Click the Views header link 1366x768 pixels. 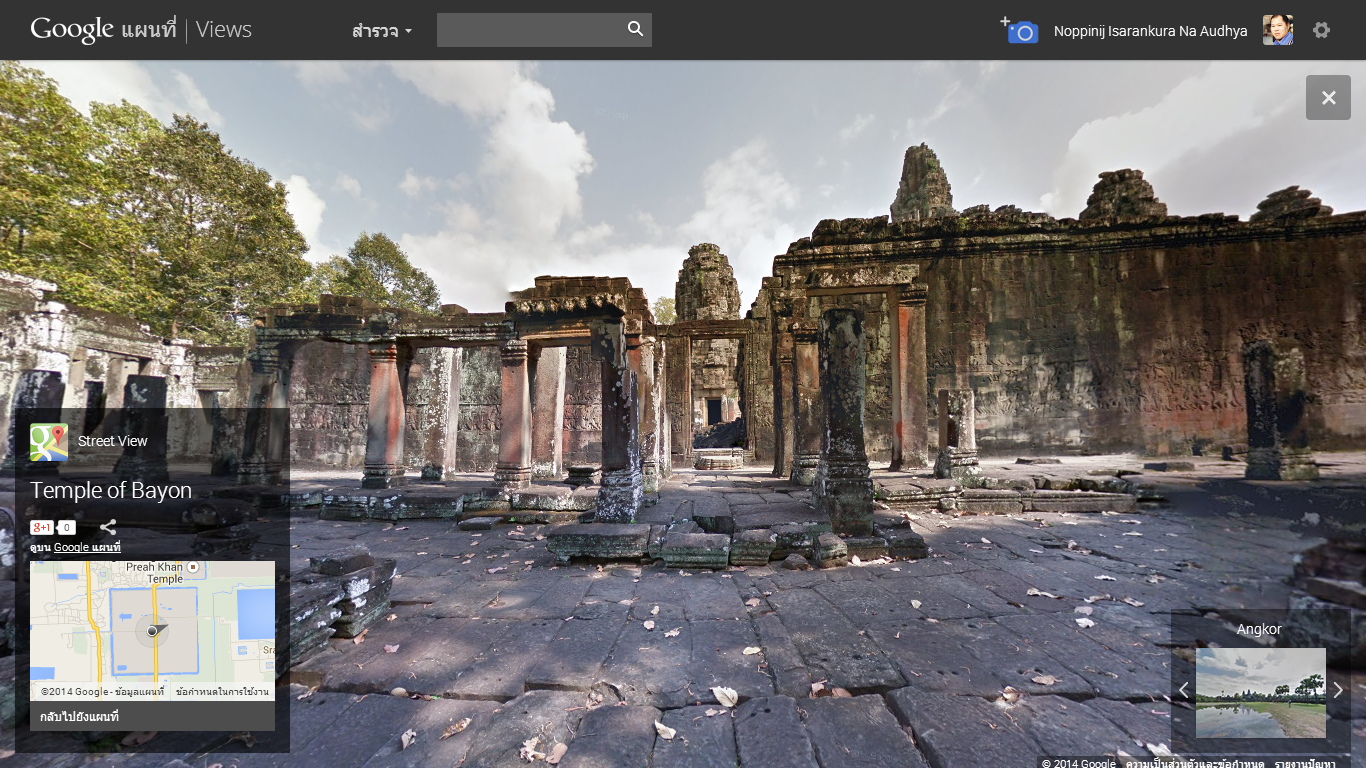click(224, 30)
